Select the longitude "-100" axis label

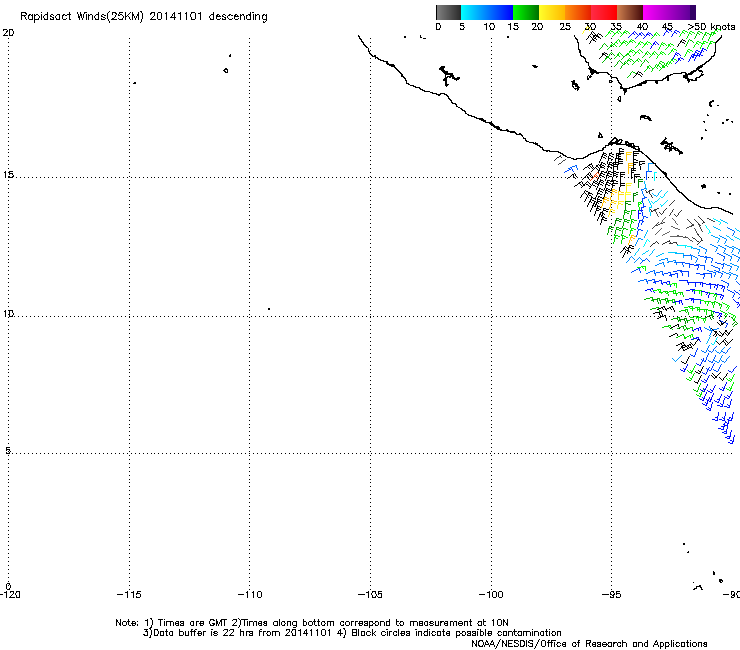(491, 594)
